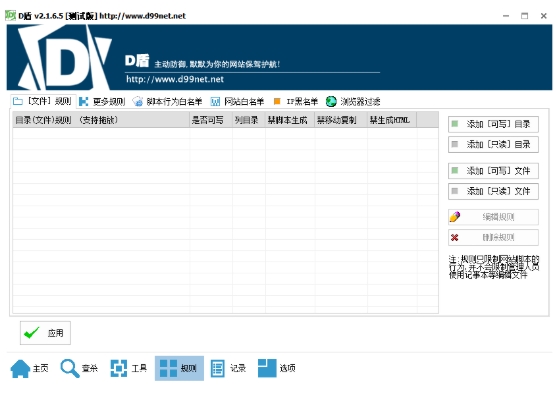Open the 查杀 scan section

[x=79, y=368]
